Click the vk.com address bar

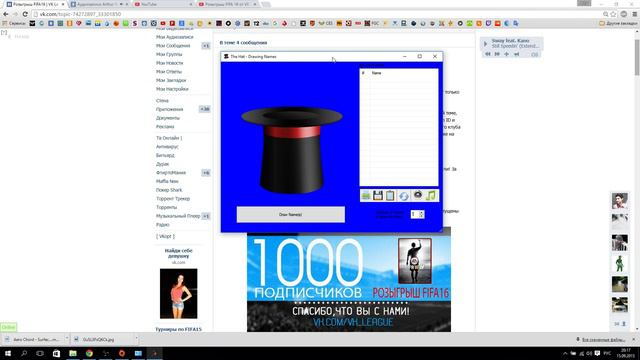pyautogui.click(x=318, y=14)
